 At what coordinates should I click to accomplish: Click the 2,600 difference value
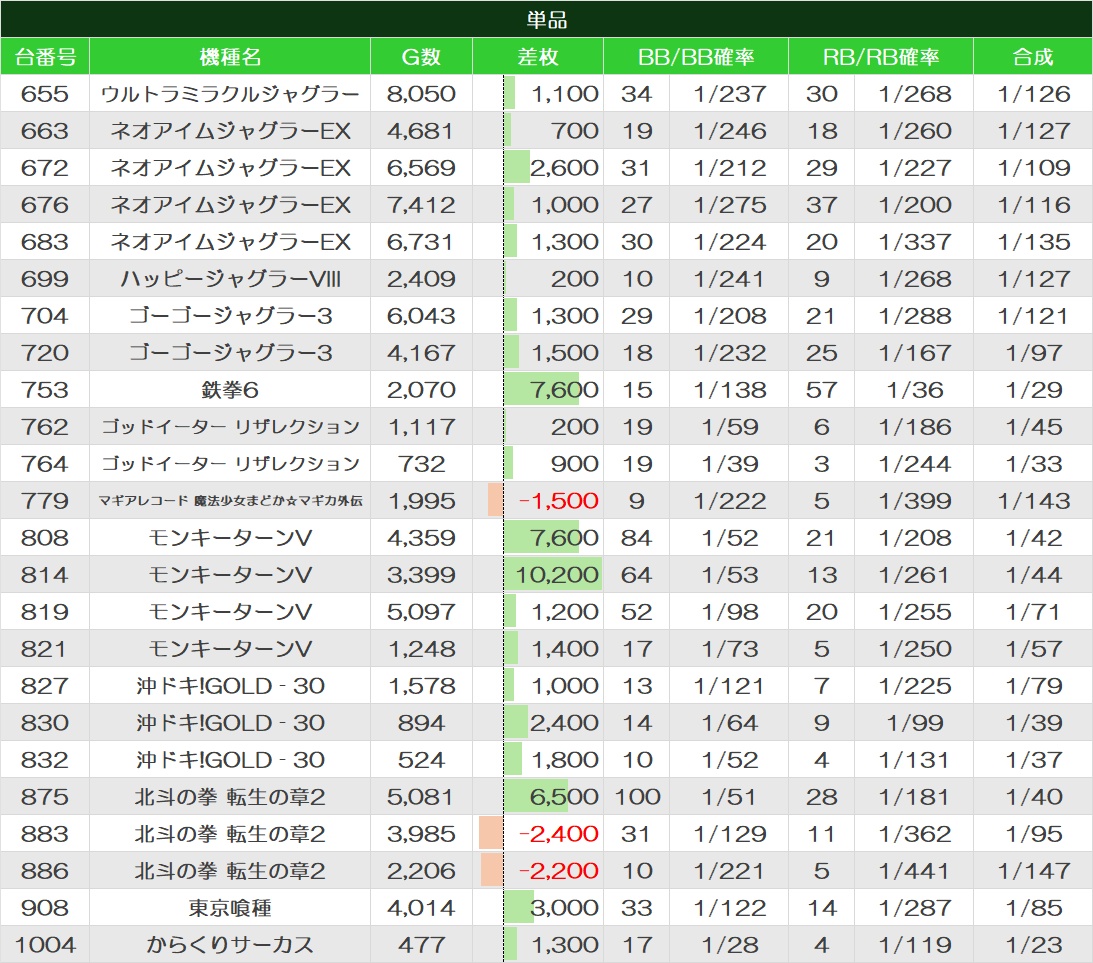coord(564,168)
